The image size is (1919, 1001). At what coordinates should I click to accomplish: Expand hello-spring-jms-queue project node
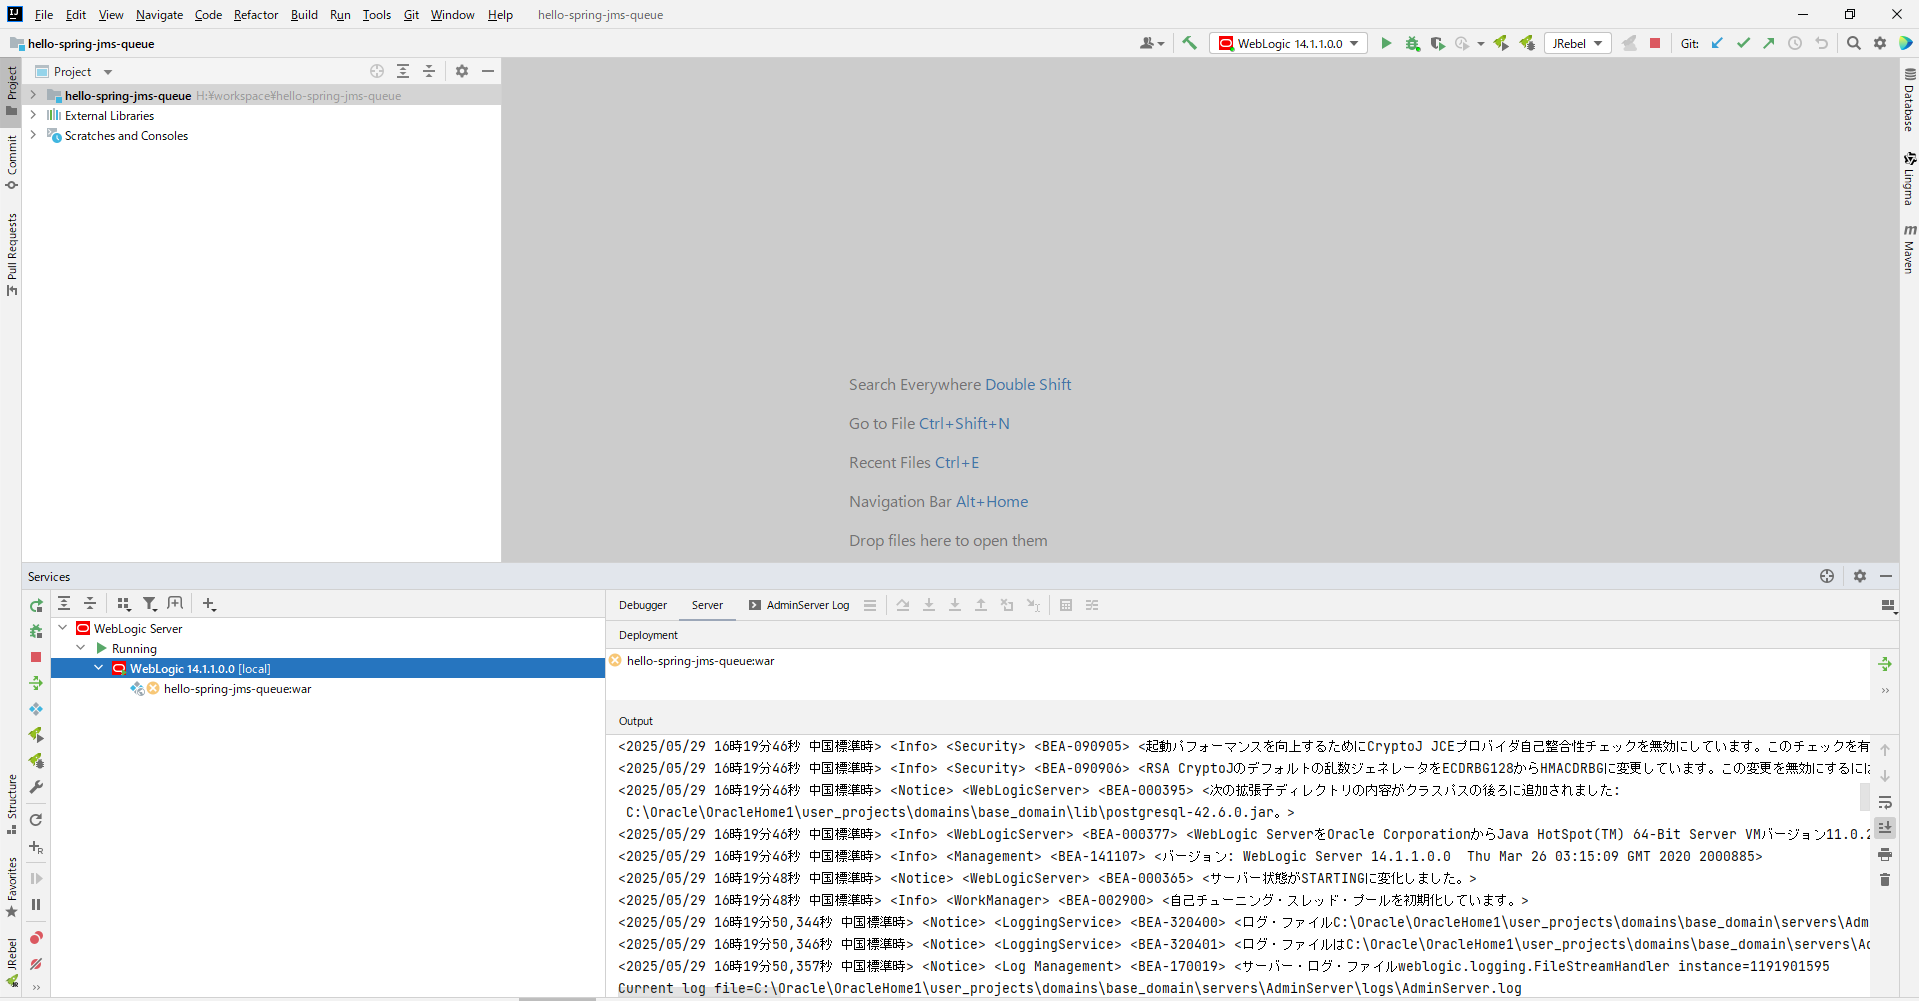[x=33, y=95]
